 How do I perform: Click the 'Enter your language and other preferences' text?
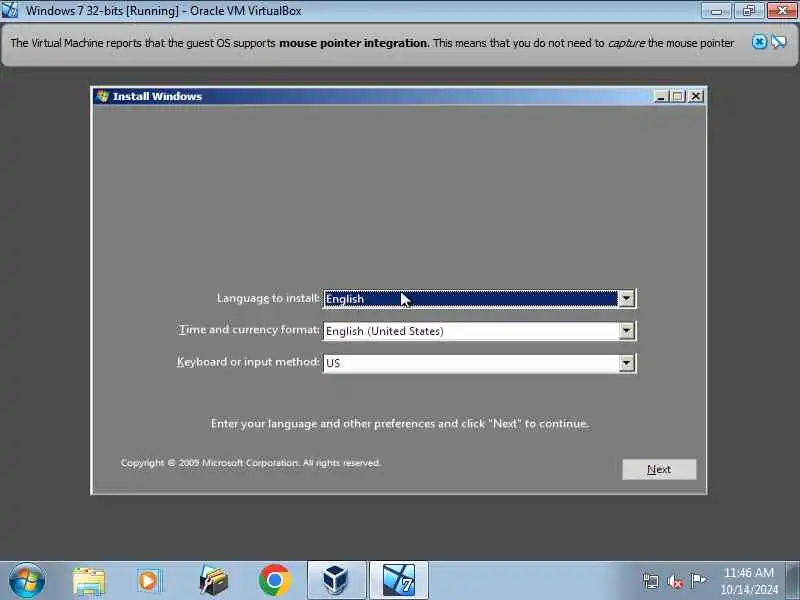[400, 423]
